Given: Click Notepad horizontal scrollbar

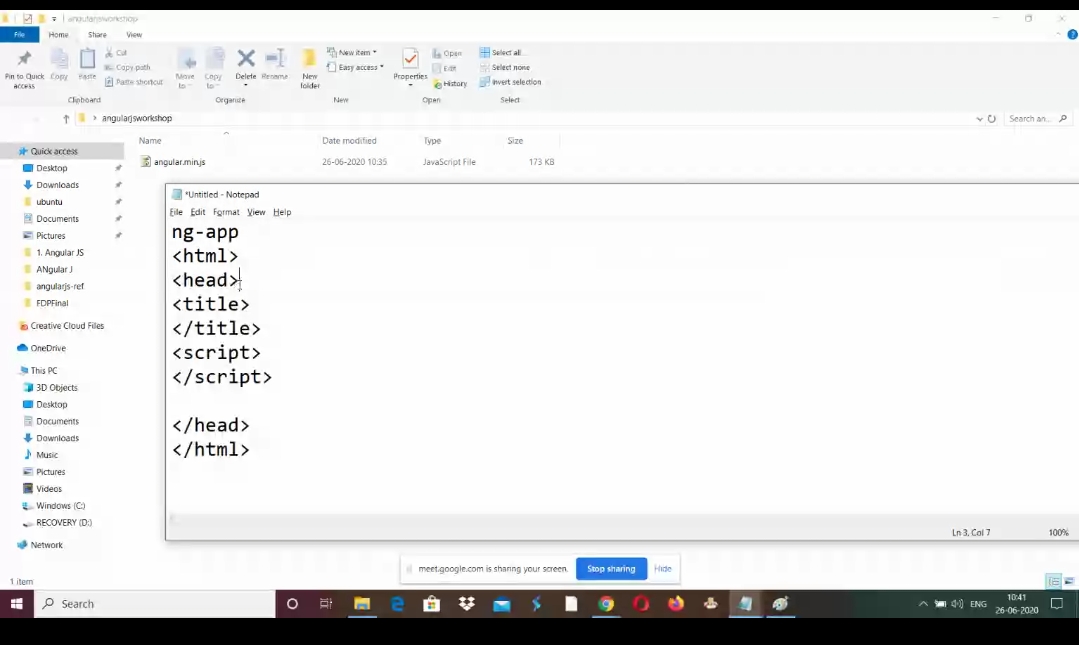Looking at the screenshot, I should coord(600,518).
